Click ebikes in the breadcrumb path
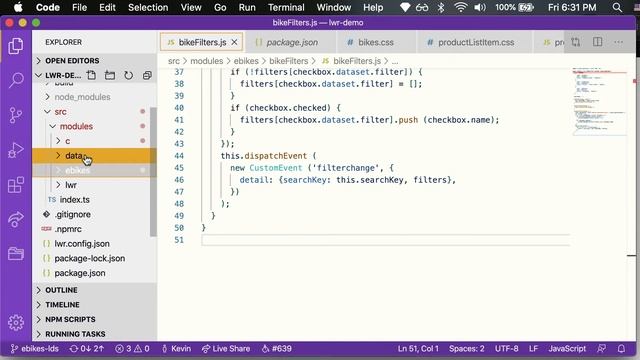Viewport: 640px width, 360px height. 246,61
